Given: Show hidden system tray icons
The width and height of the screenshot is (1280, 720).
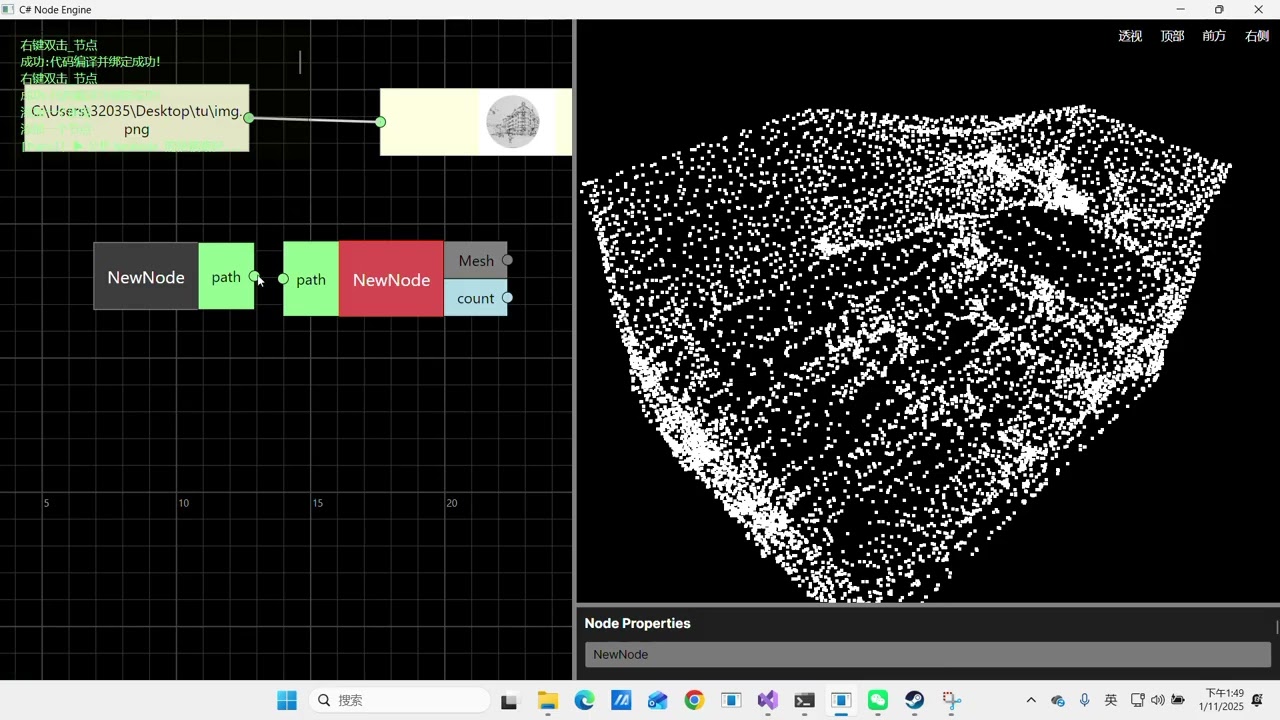Looking at the screenshot, I should [x=1031, y=700].
